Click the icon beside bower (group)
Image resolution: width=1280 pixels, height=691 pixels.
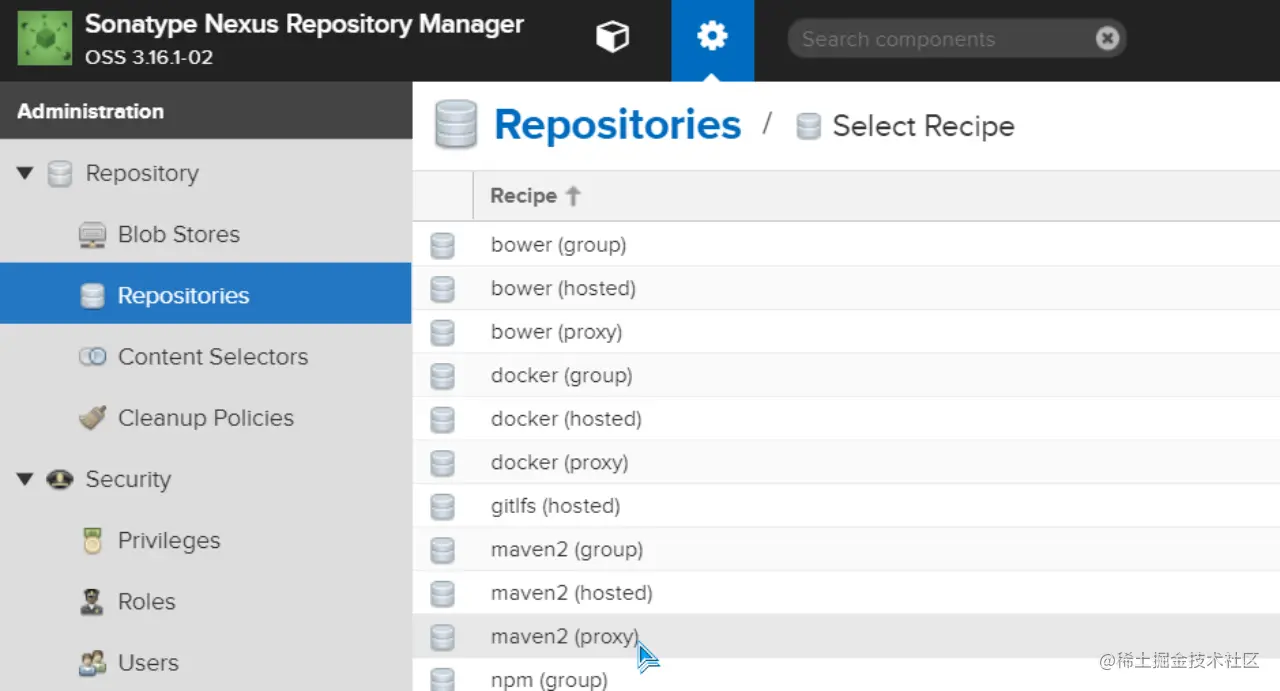(442, 246)
